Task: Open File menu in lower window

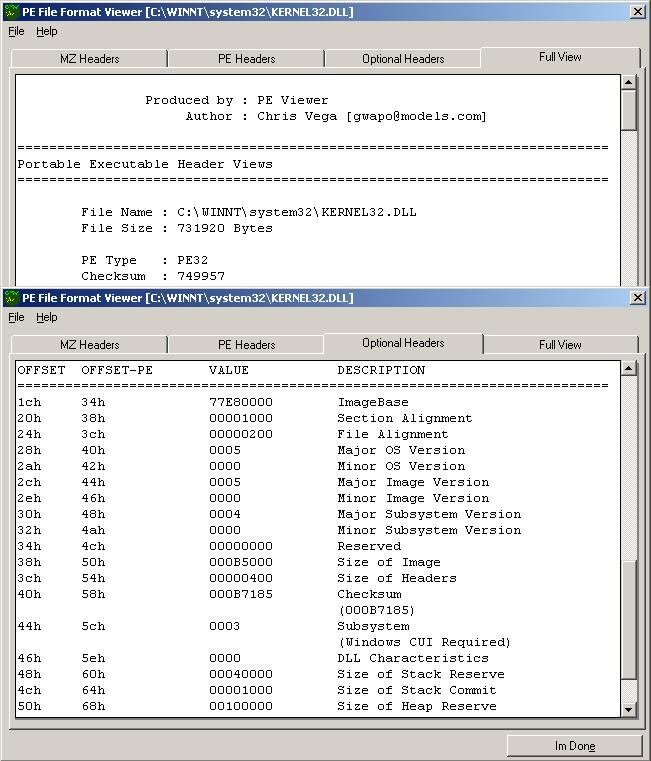Action: coord(16,317)
